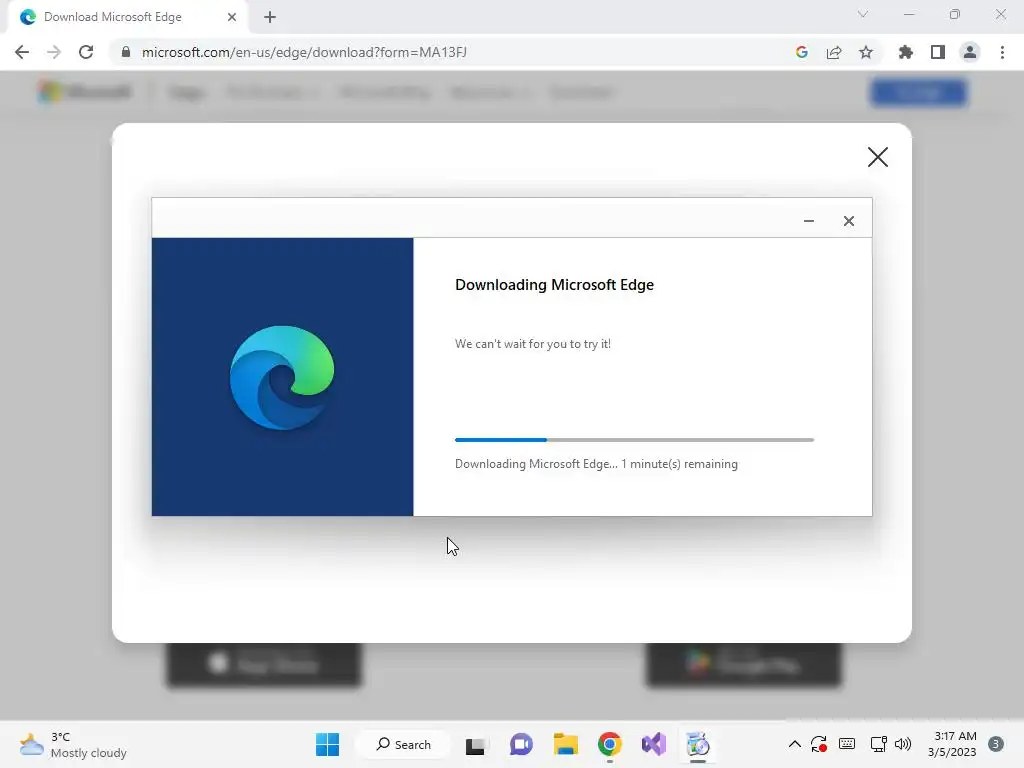1024x768 pixels.
Task: Show hidden system tray icons
Action: pyautogui.click(x=794, y=744)
